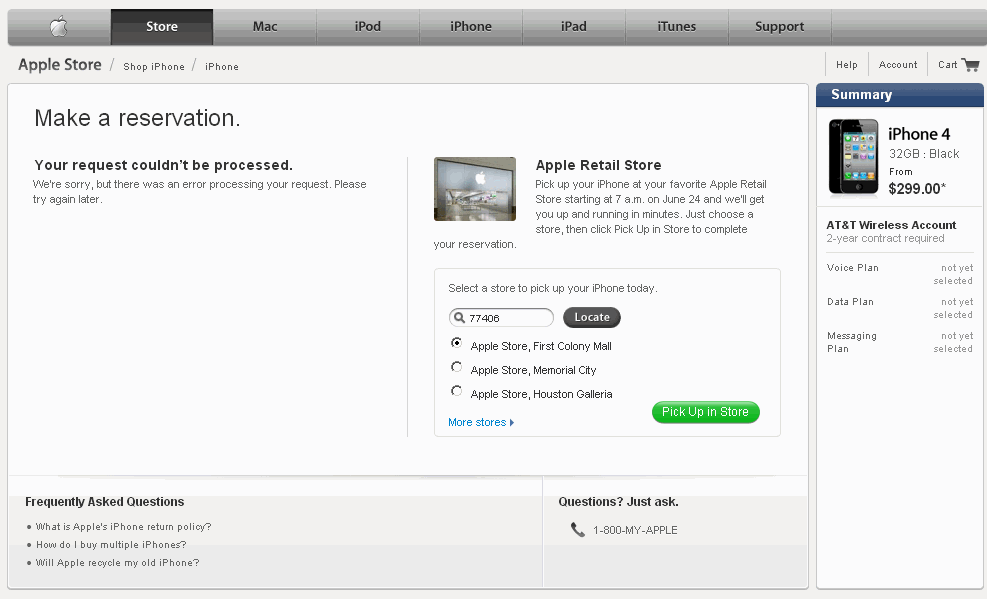This screenshot has height=599, width=987.
Task: Select Apple Store, Memorial City radio
Action: pos(456,367)
